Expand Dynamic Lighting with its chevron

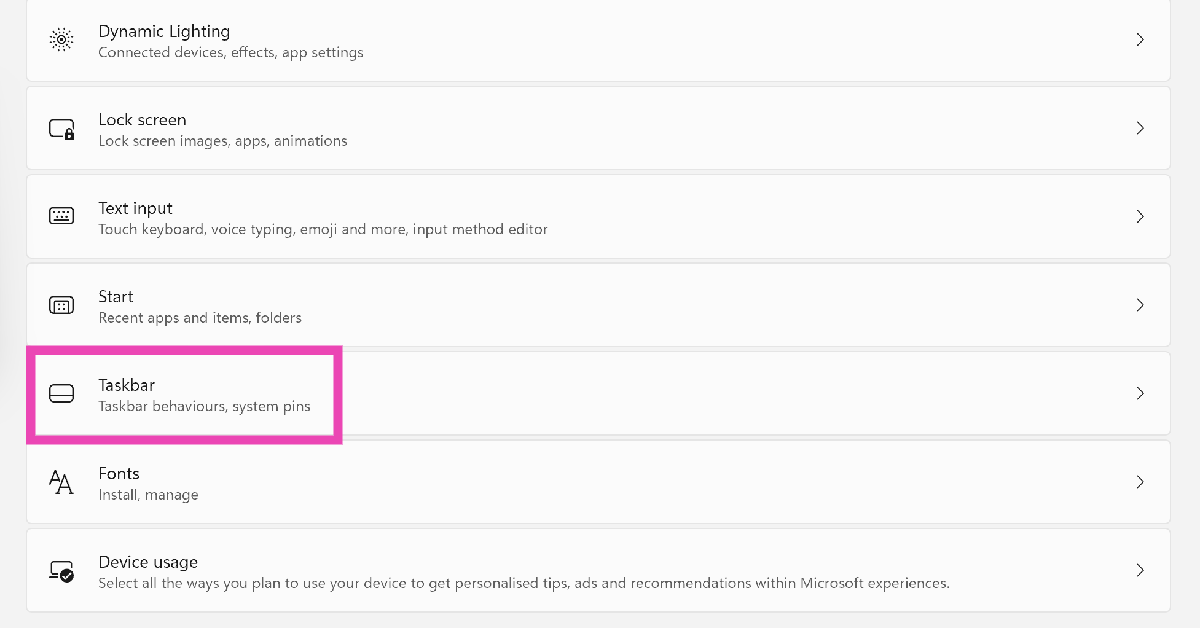tap(1140, 40)
